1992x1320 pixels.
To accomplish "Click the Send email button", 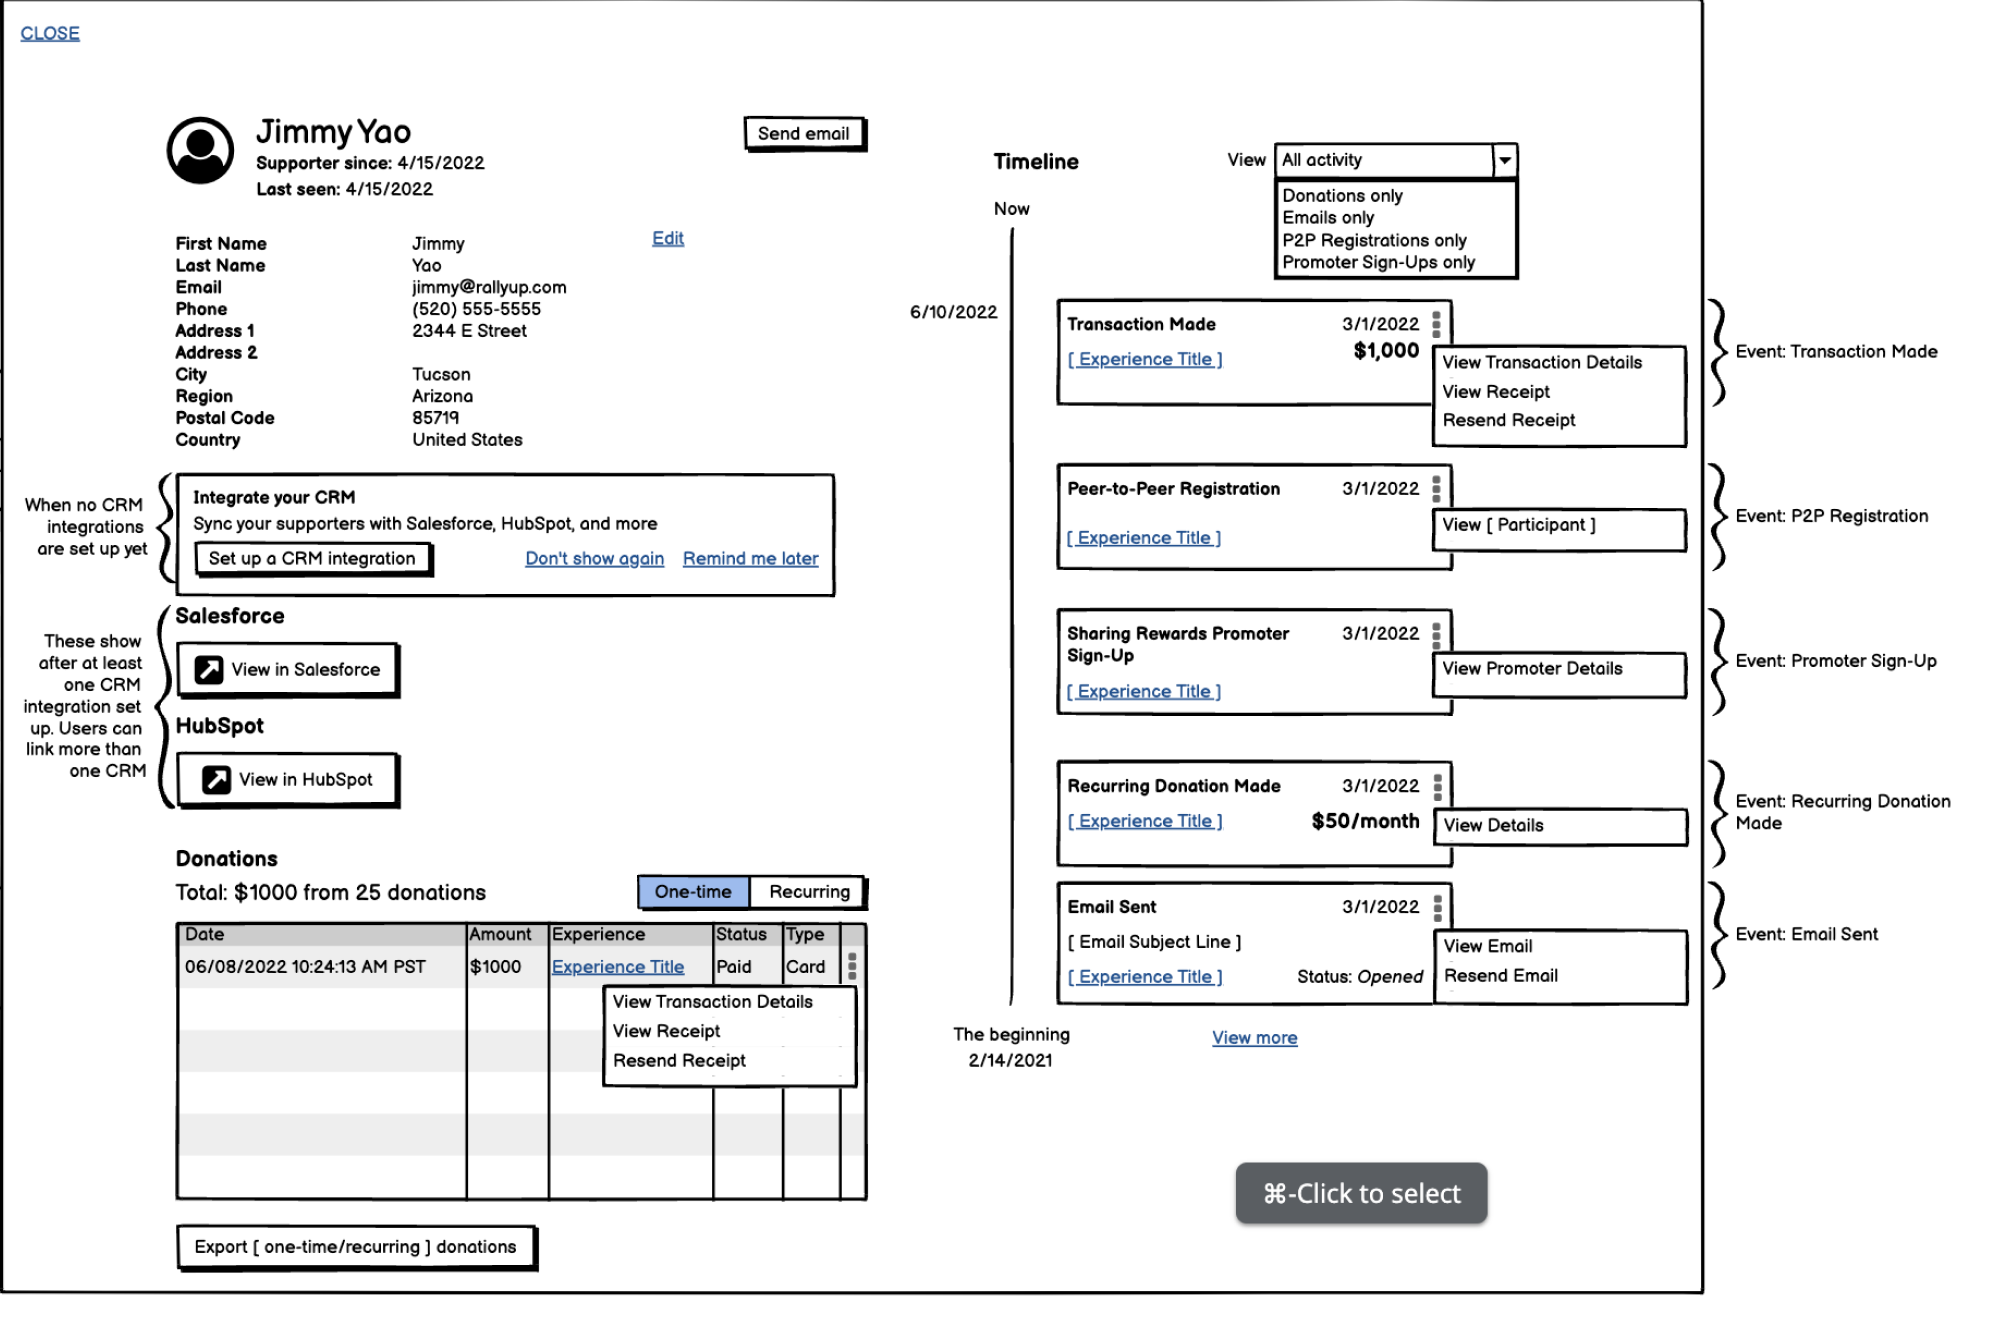I will 804,134.
